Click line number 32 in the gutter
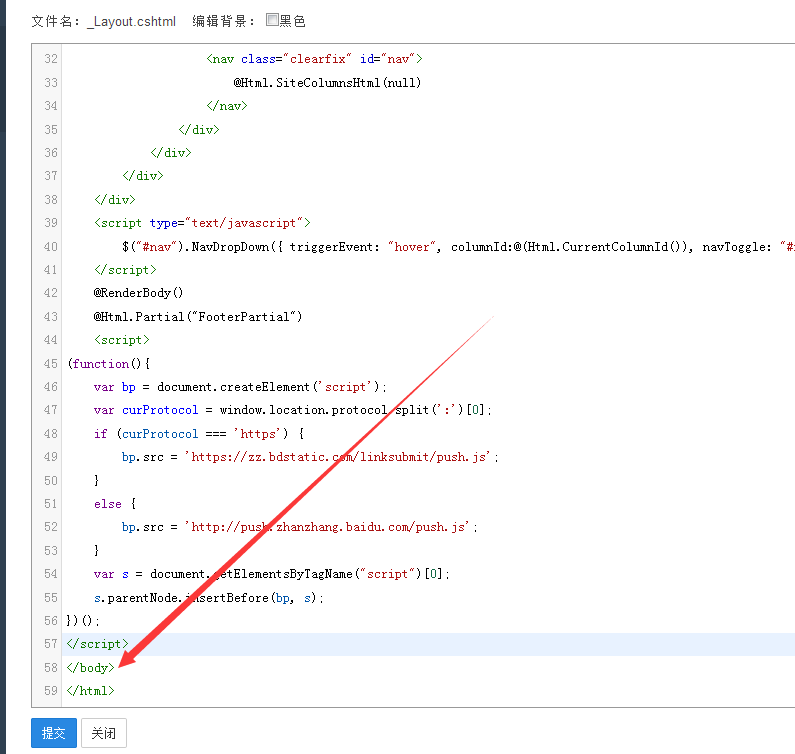The height and width of the screenshot is (754, 795). tap(50, 59)
